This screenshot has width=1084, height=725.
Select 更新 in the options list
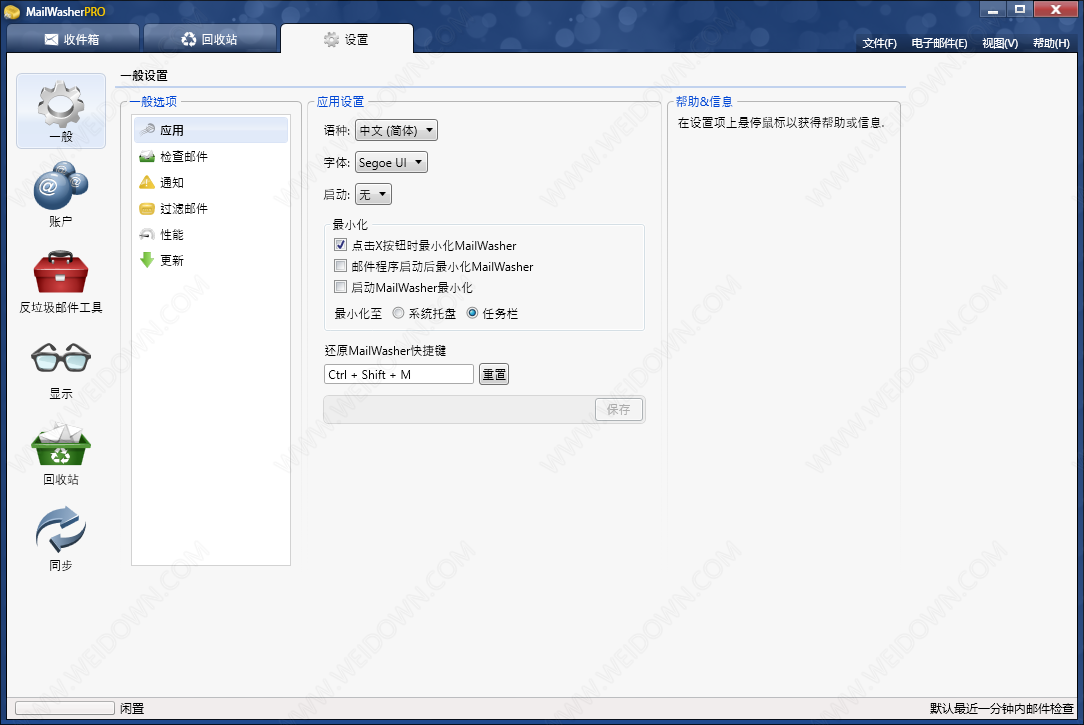[211, 260]
